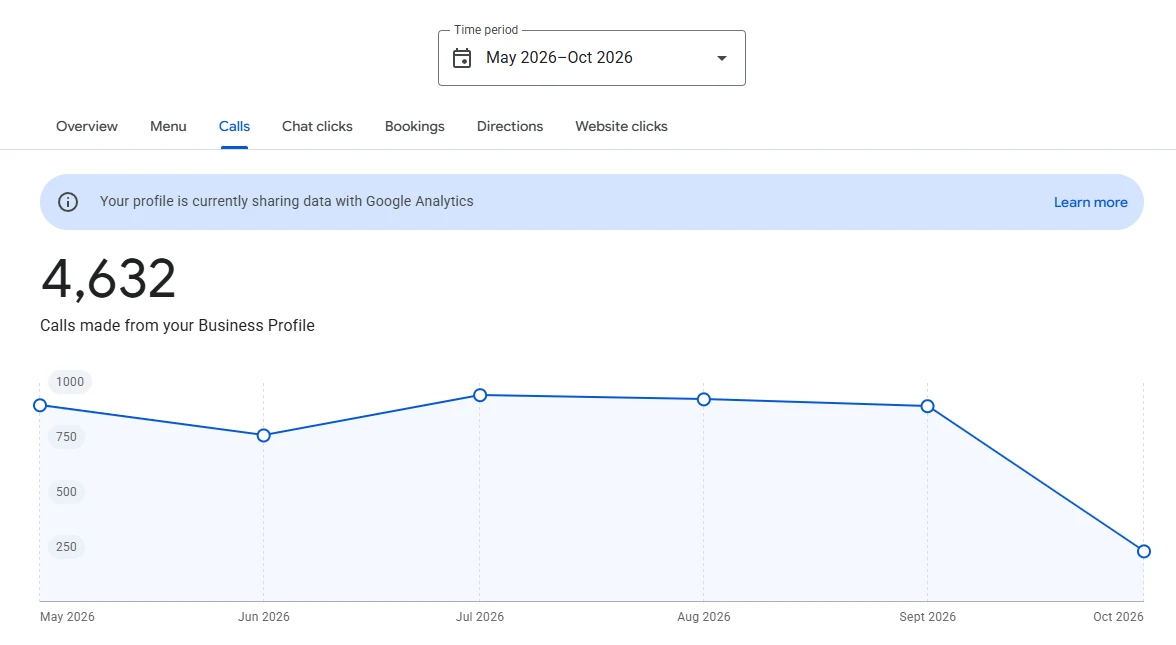Click the Jul 2026 x-axis label
The image size is (1176, 645).
pyautogui.click(x=480, y=616)
